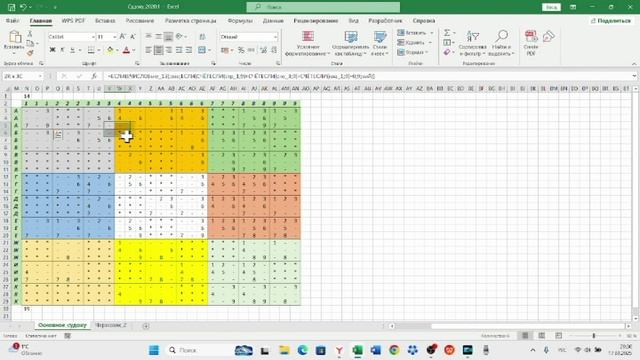Open the Вид ribbon tab

pyautogui.click(x=353, y=20)
